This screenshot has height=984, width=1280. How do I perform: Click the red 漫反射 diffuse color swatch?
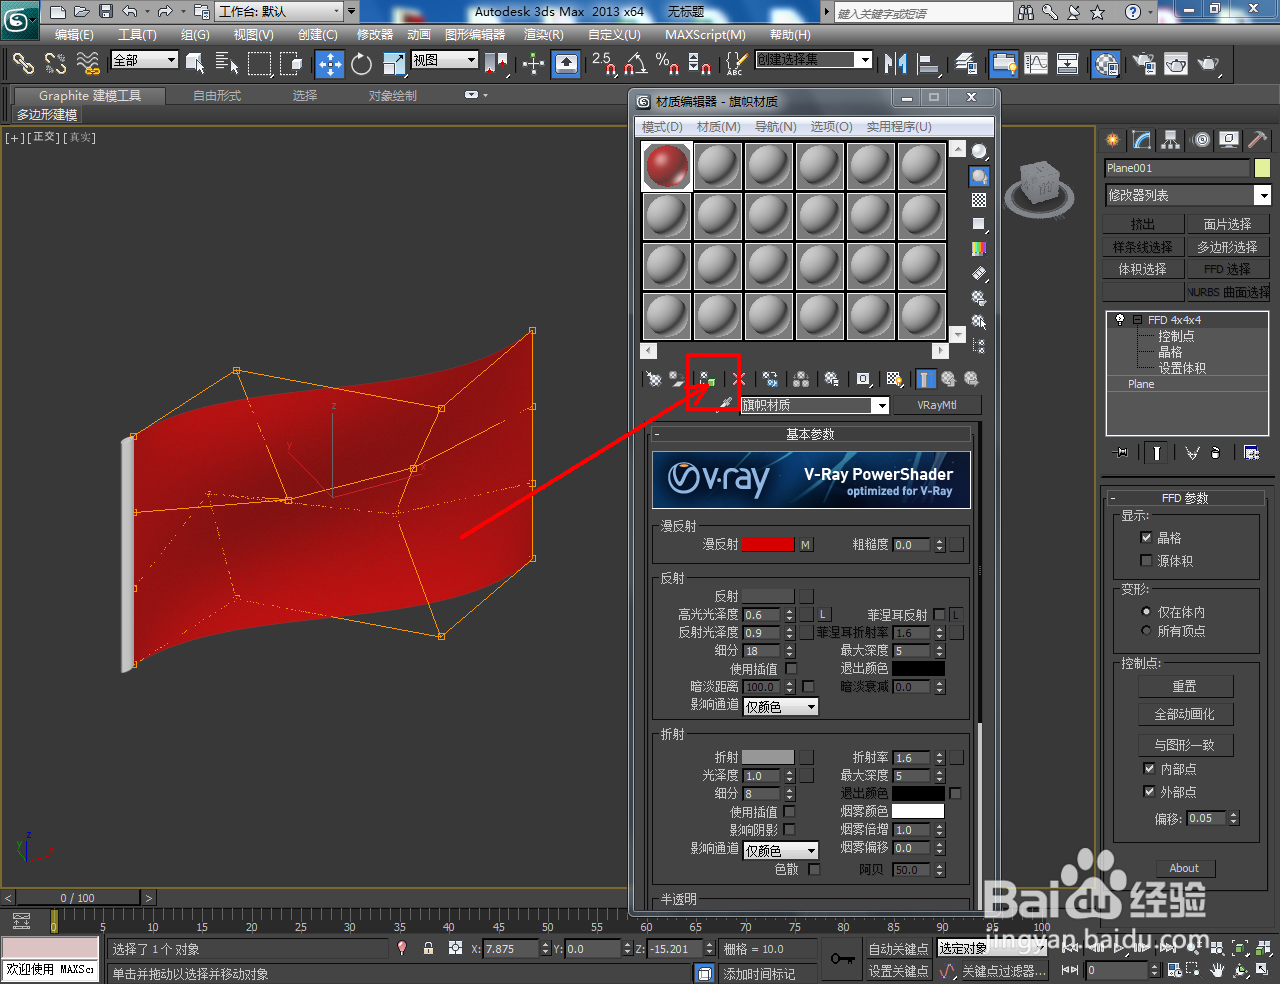768,544
